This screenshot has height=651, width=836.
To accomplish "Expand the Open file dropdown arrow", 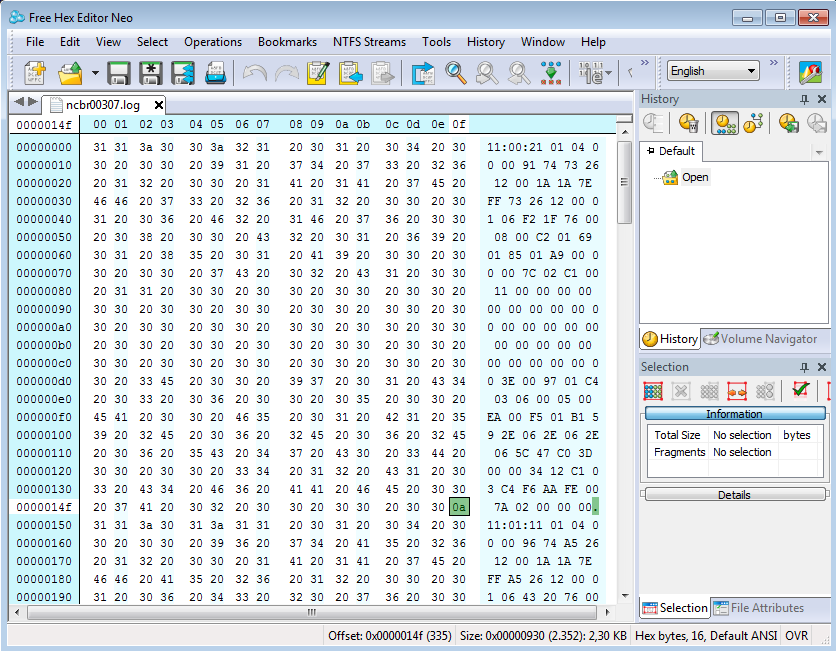I will pyautogui.click(x=95, y=73).
